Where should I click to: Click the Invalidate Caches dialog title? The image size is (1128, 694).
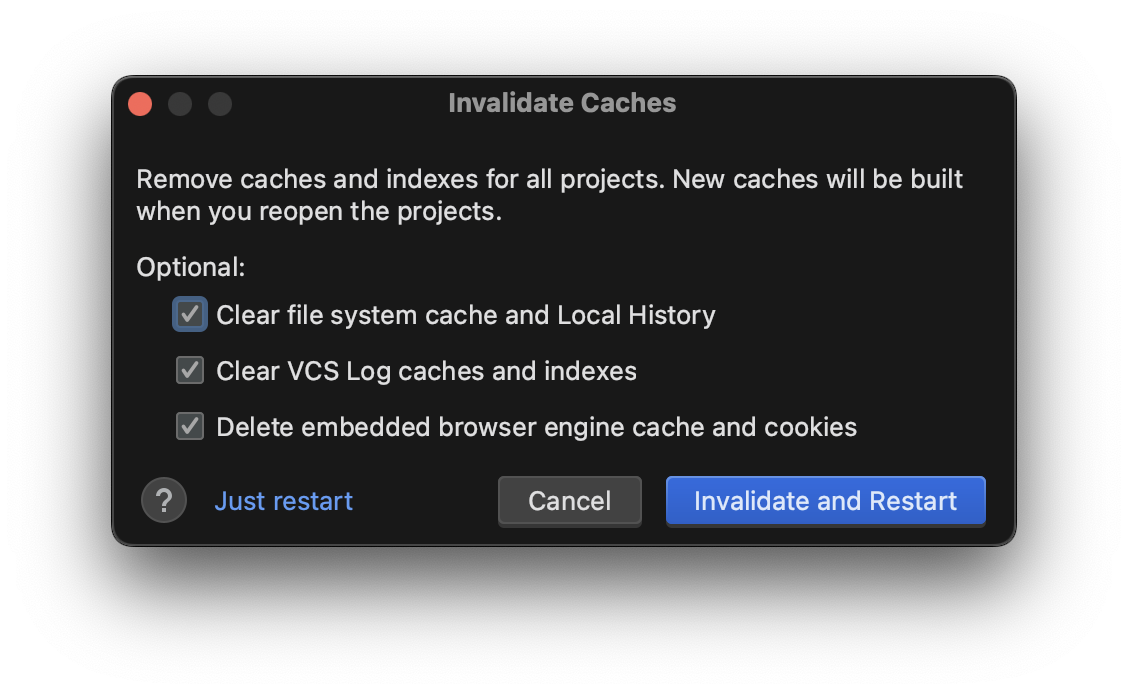563,103
